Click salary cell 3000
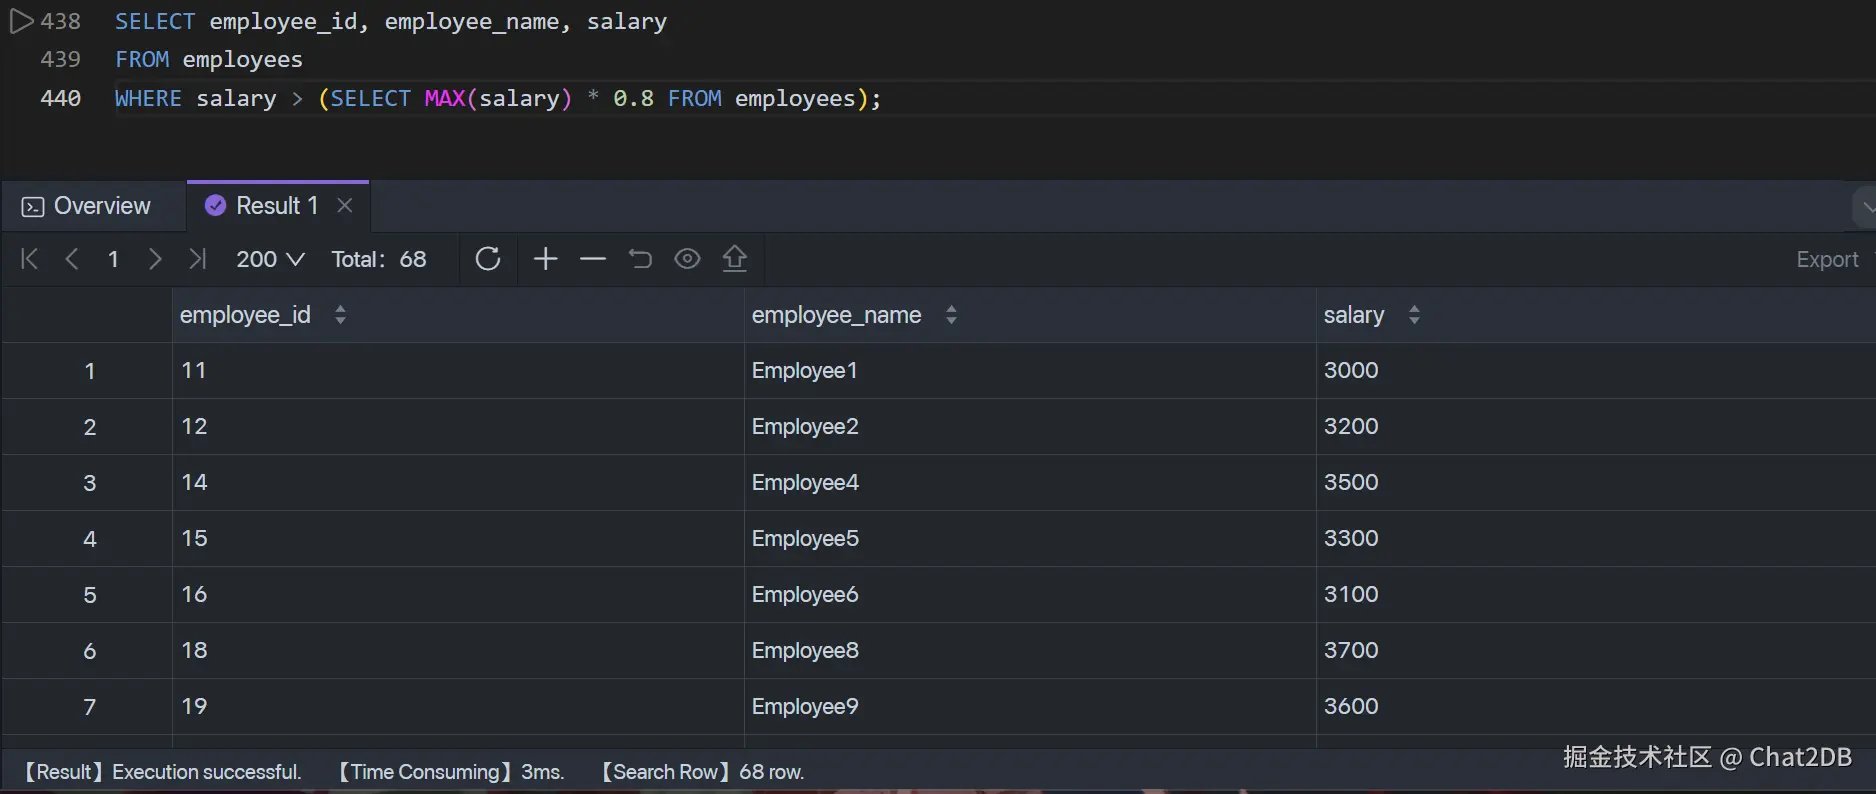 (x=1596, y=371)
